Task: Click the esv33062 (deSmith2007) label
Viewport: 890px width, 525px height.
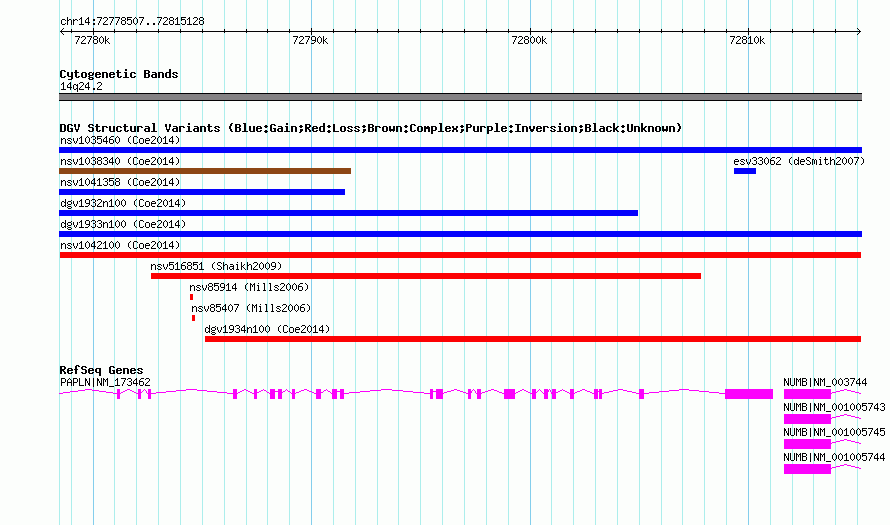Action: click(799, 161)
